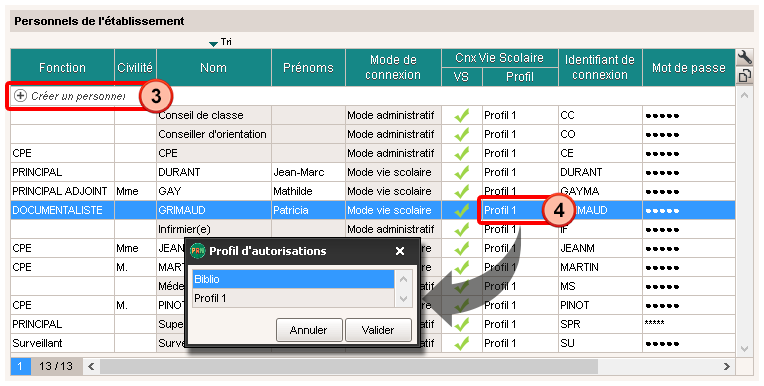Click the PRN icon in dialog title
Image resolution: width=764 pixels, height=386 pixels.
198,251
